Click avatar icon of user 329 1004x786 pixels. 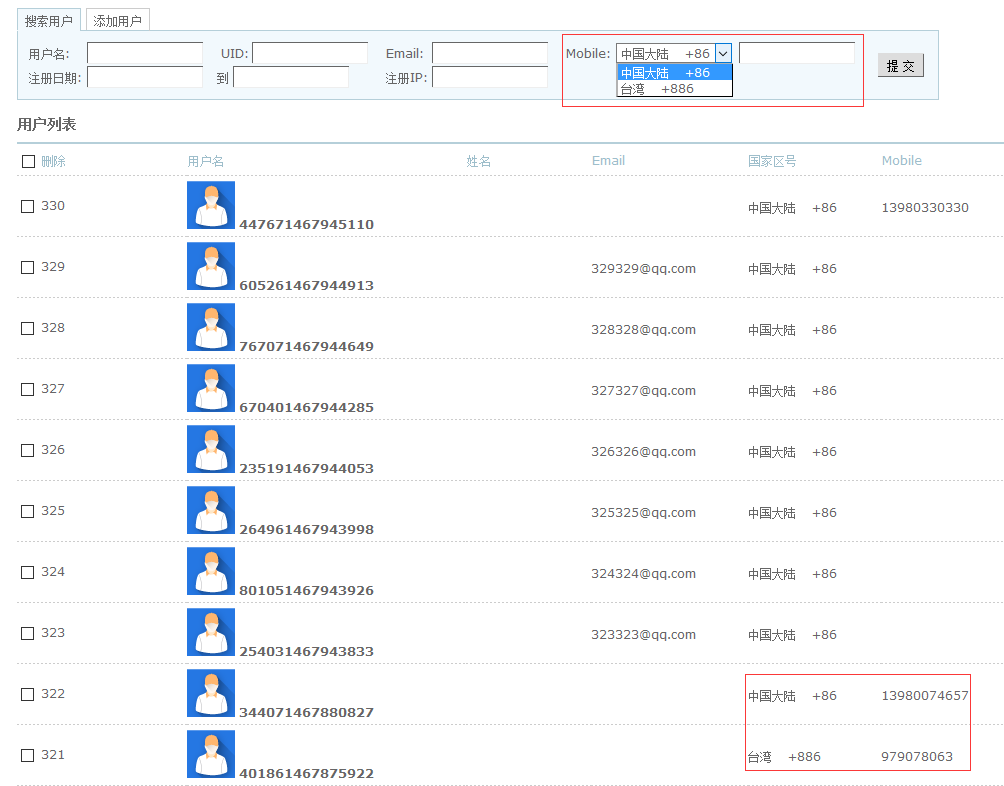click(x=210, y=266)
